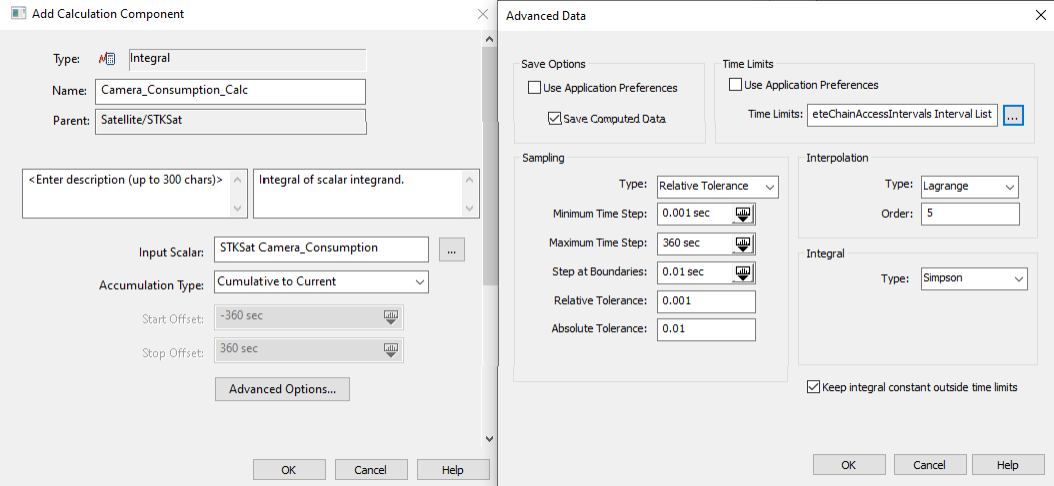Click Minimum Time Step unit selector icon
1054x486 pixels.
click(x=743, y=215)
